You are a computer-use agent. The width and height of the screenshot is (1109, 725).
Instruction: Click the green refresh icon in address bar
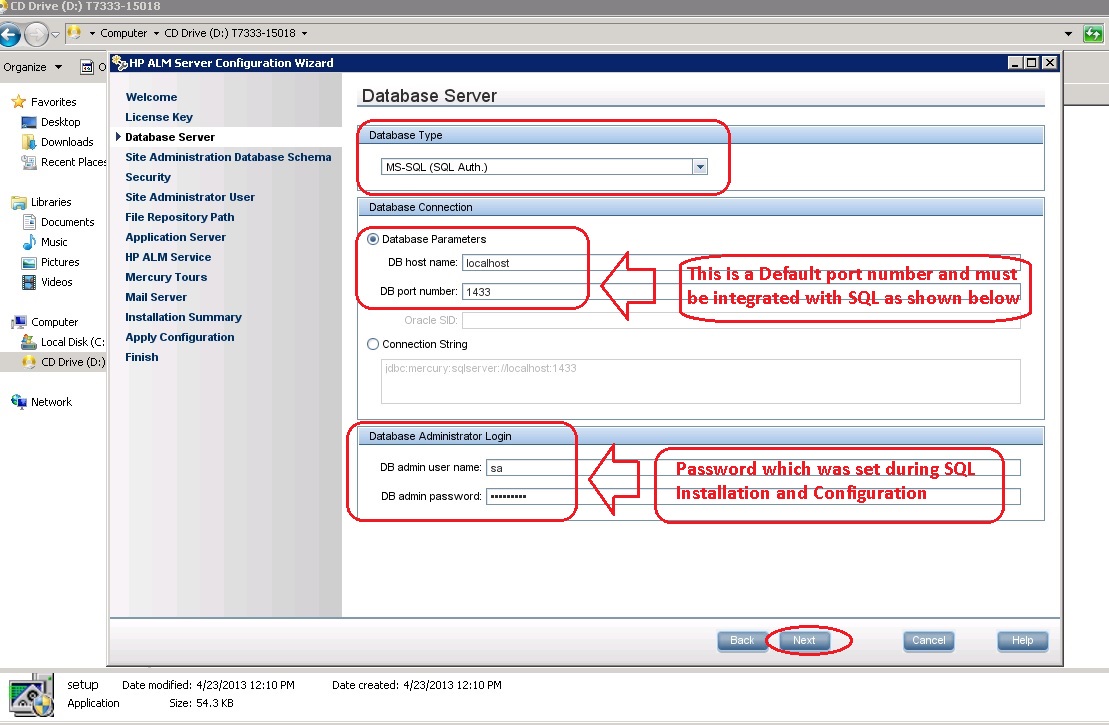click(x=1093, y=33)
